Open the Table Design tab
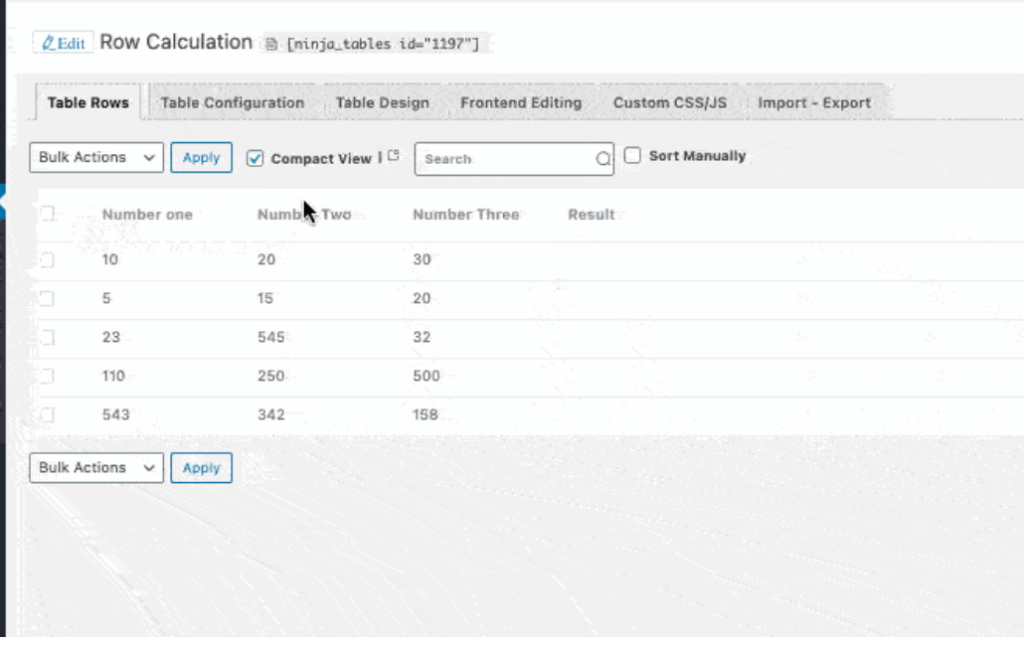The height and width of the screenshot is (646, 1024). pyautogui.click(x=383, y=103)
